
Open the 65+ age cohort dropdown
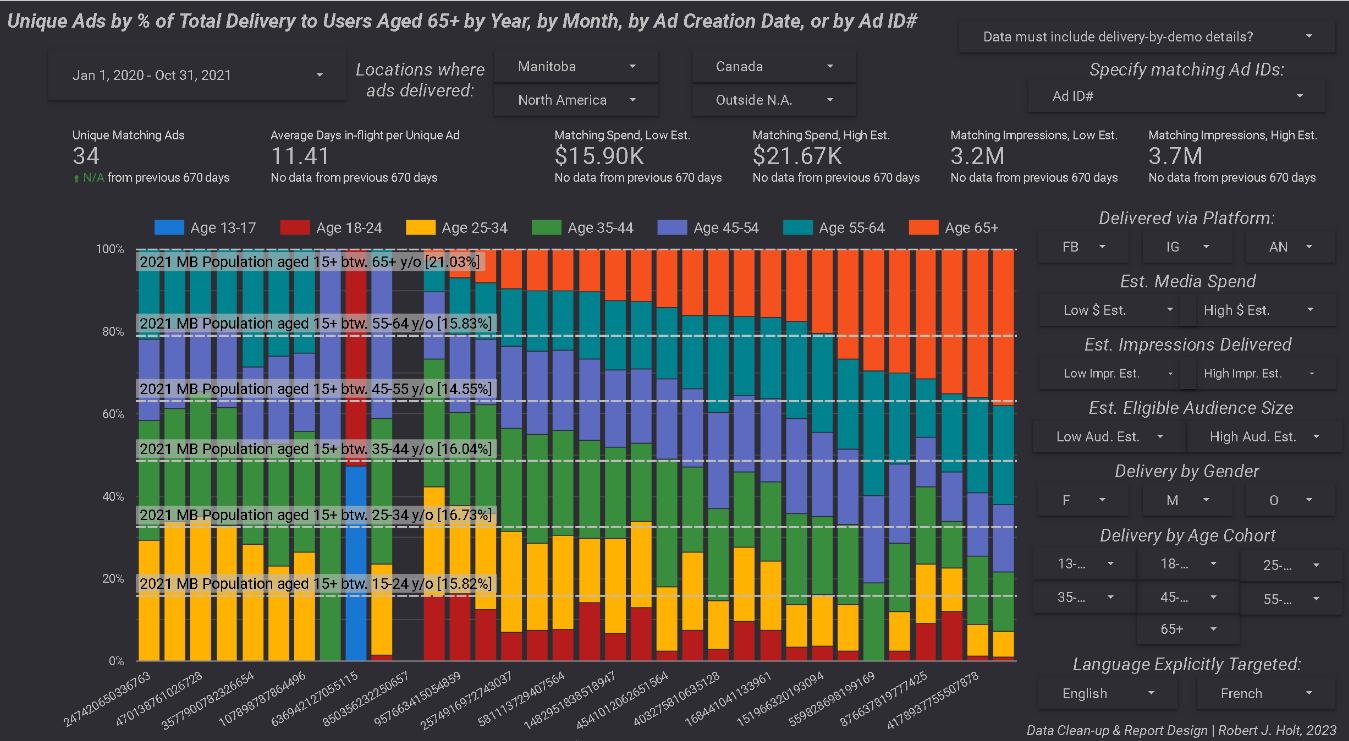click(1188, 629)
